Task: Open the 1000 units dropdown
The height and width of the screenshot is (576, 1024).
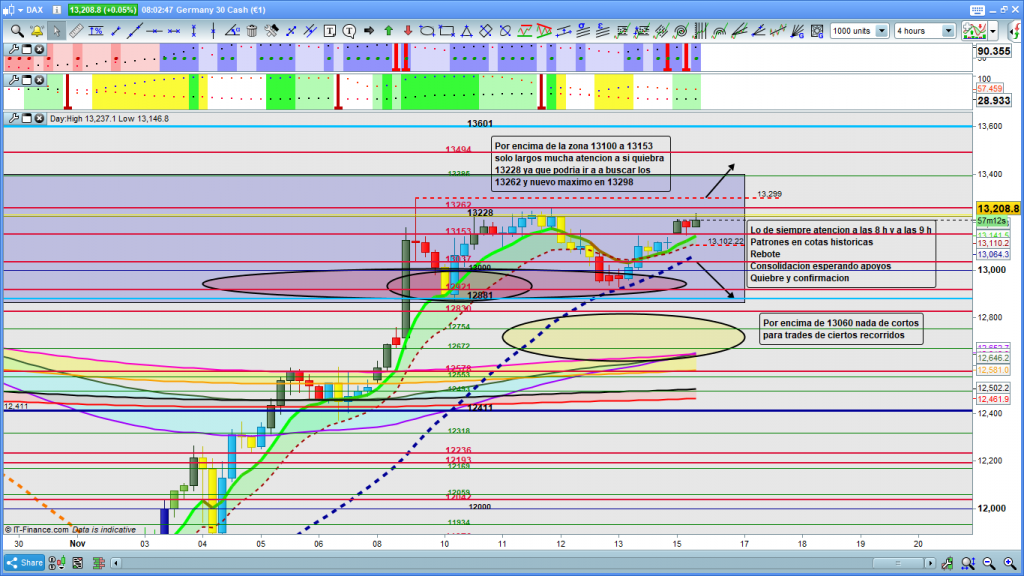Action: click(x=881, y=31)
